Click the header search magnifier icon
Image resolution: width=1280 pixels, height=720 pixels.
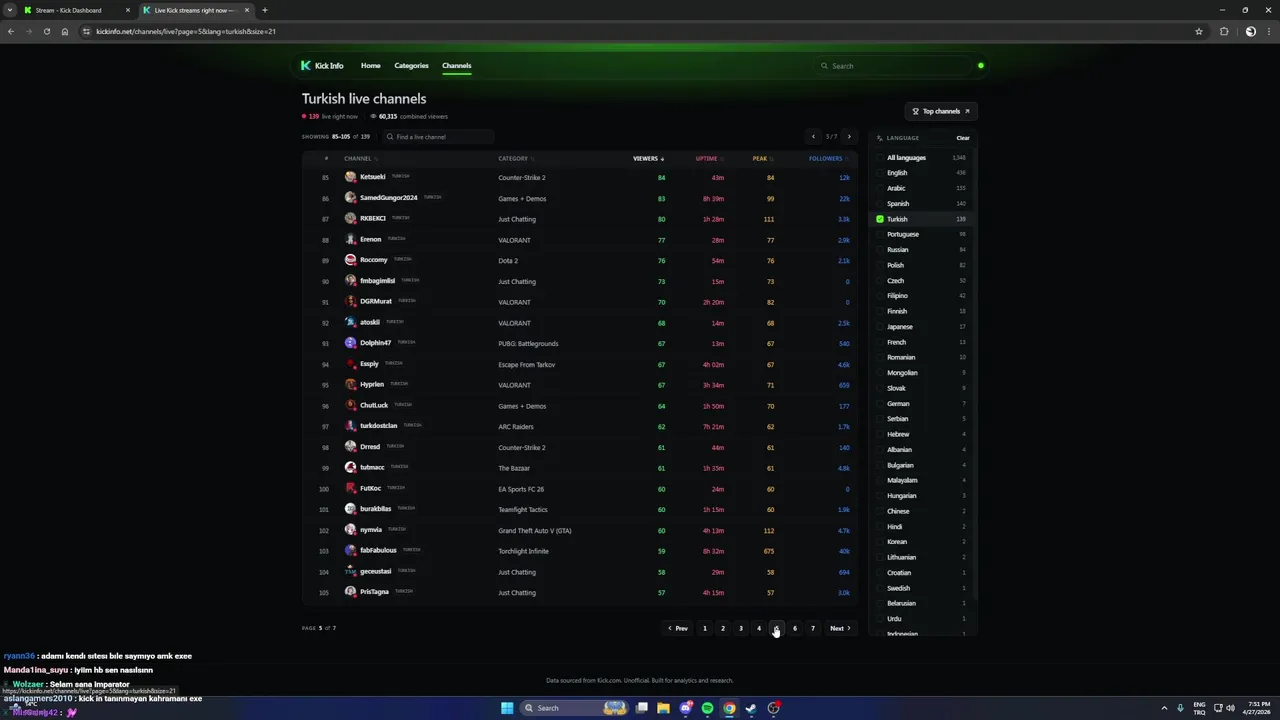coord(824,66)
